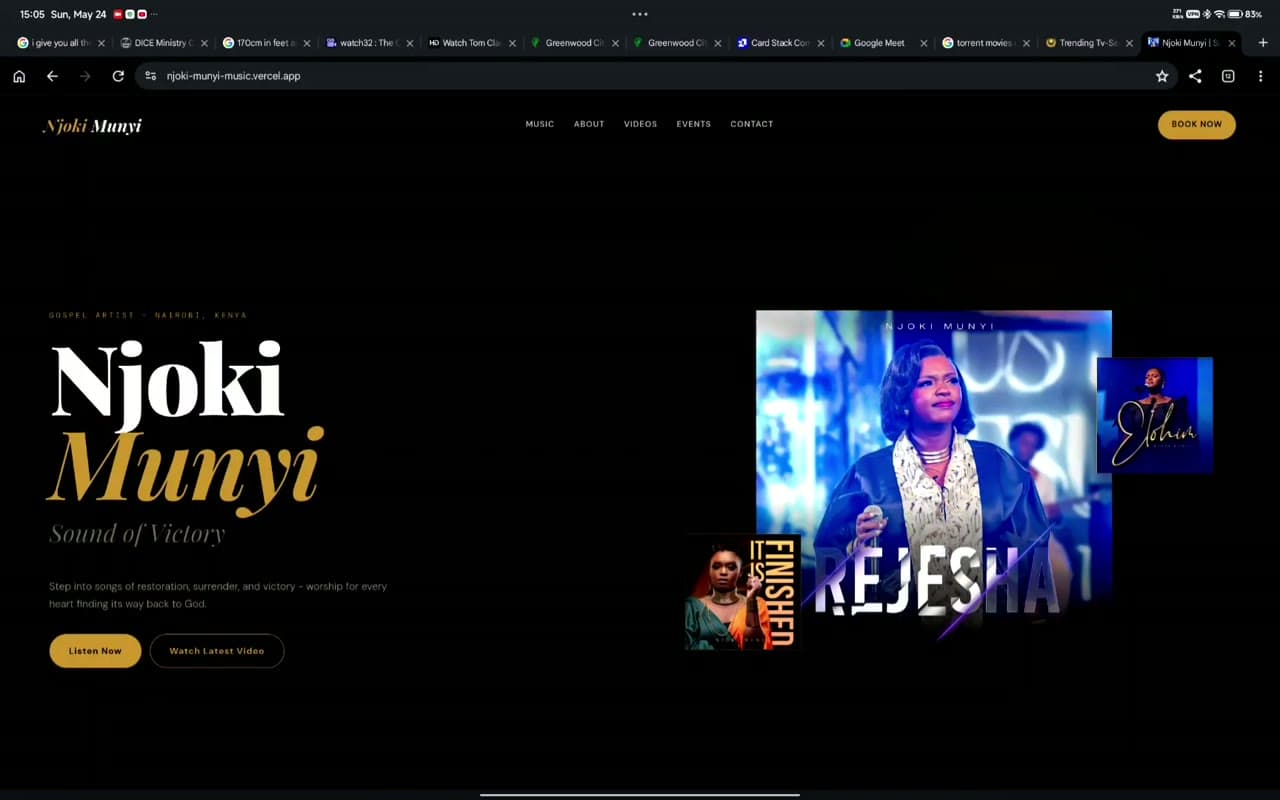The image size is (1280, 800).
Task: Open the browser three-dot menu
Action: [x=1260, y=76]
